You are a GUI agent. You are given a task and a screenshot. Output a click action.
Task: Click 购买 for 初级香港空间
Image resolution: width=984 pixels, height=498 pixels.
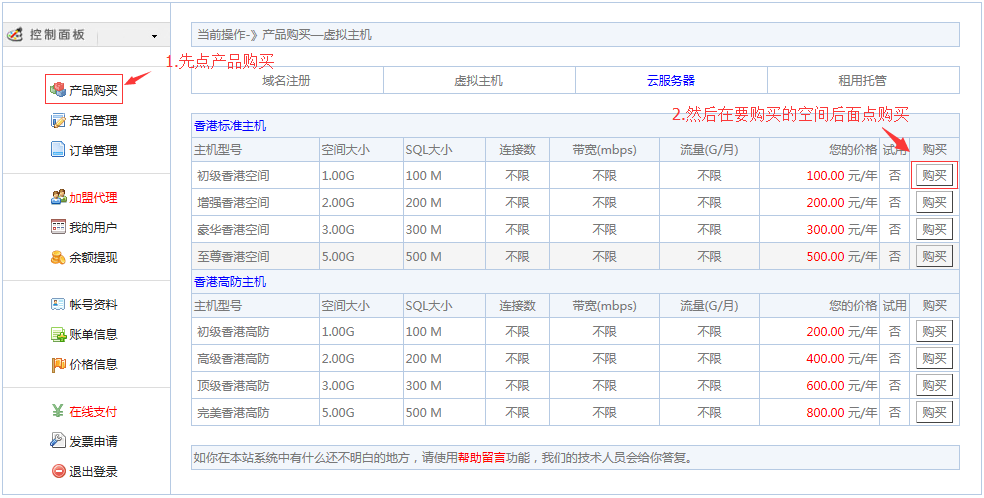[934, 176]
